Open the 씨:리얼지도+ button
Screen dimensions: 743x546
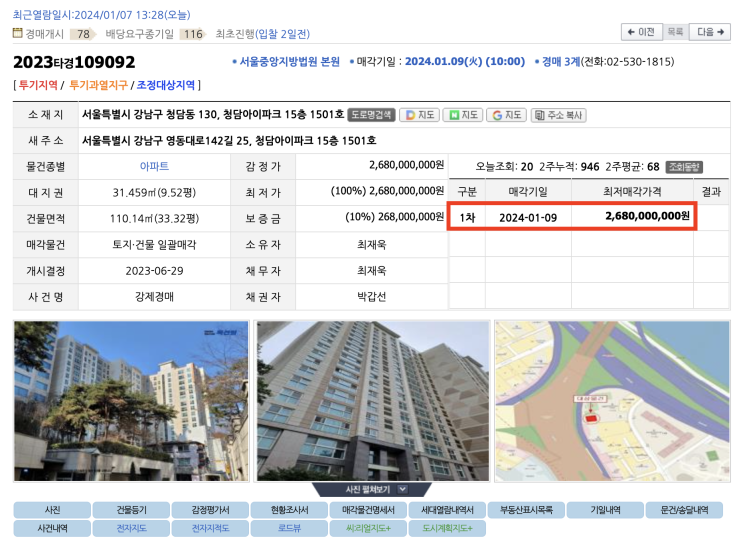pos(368,528)
